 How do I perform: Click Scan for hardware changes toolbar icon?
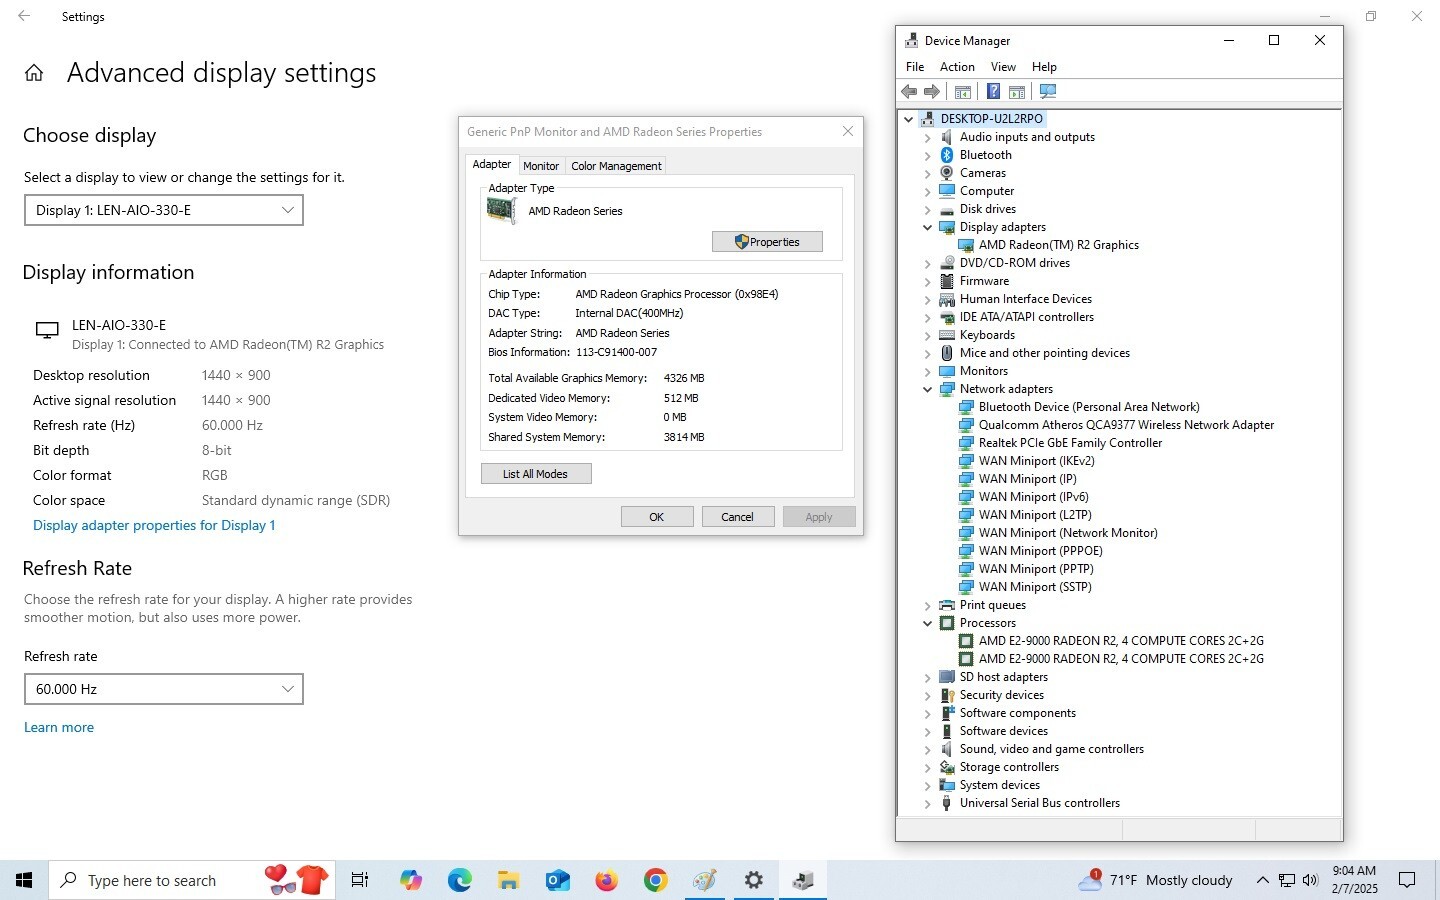pos(1048,92)
